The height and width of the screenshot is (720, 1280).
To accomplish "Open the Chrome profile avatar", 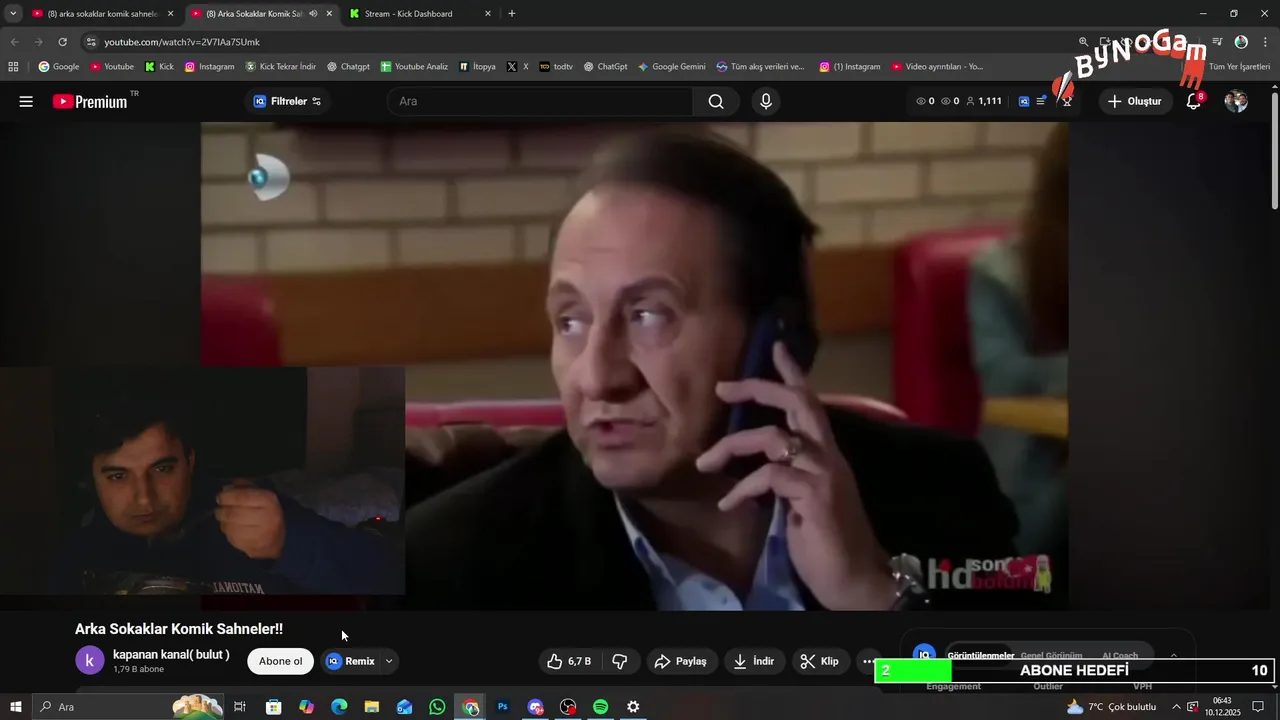I will [x=1241, y=42].
